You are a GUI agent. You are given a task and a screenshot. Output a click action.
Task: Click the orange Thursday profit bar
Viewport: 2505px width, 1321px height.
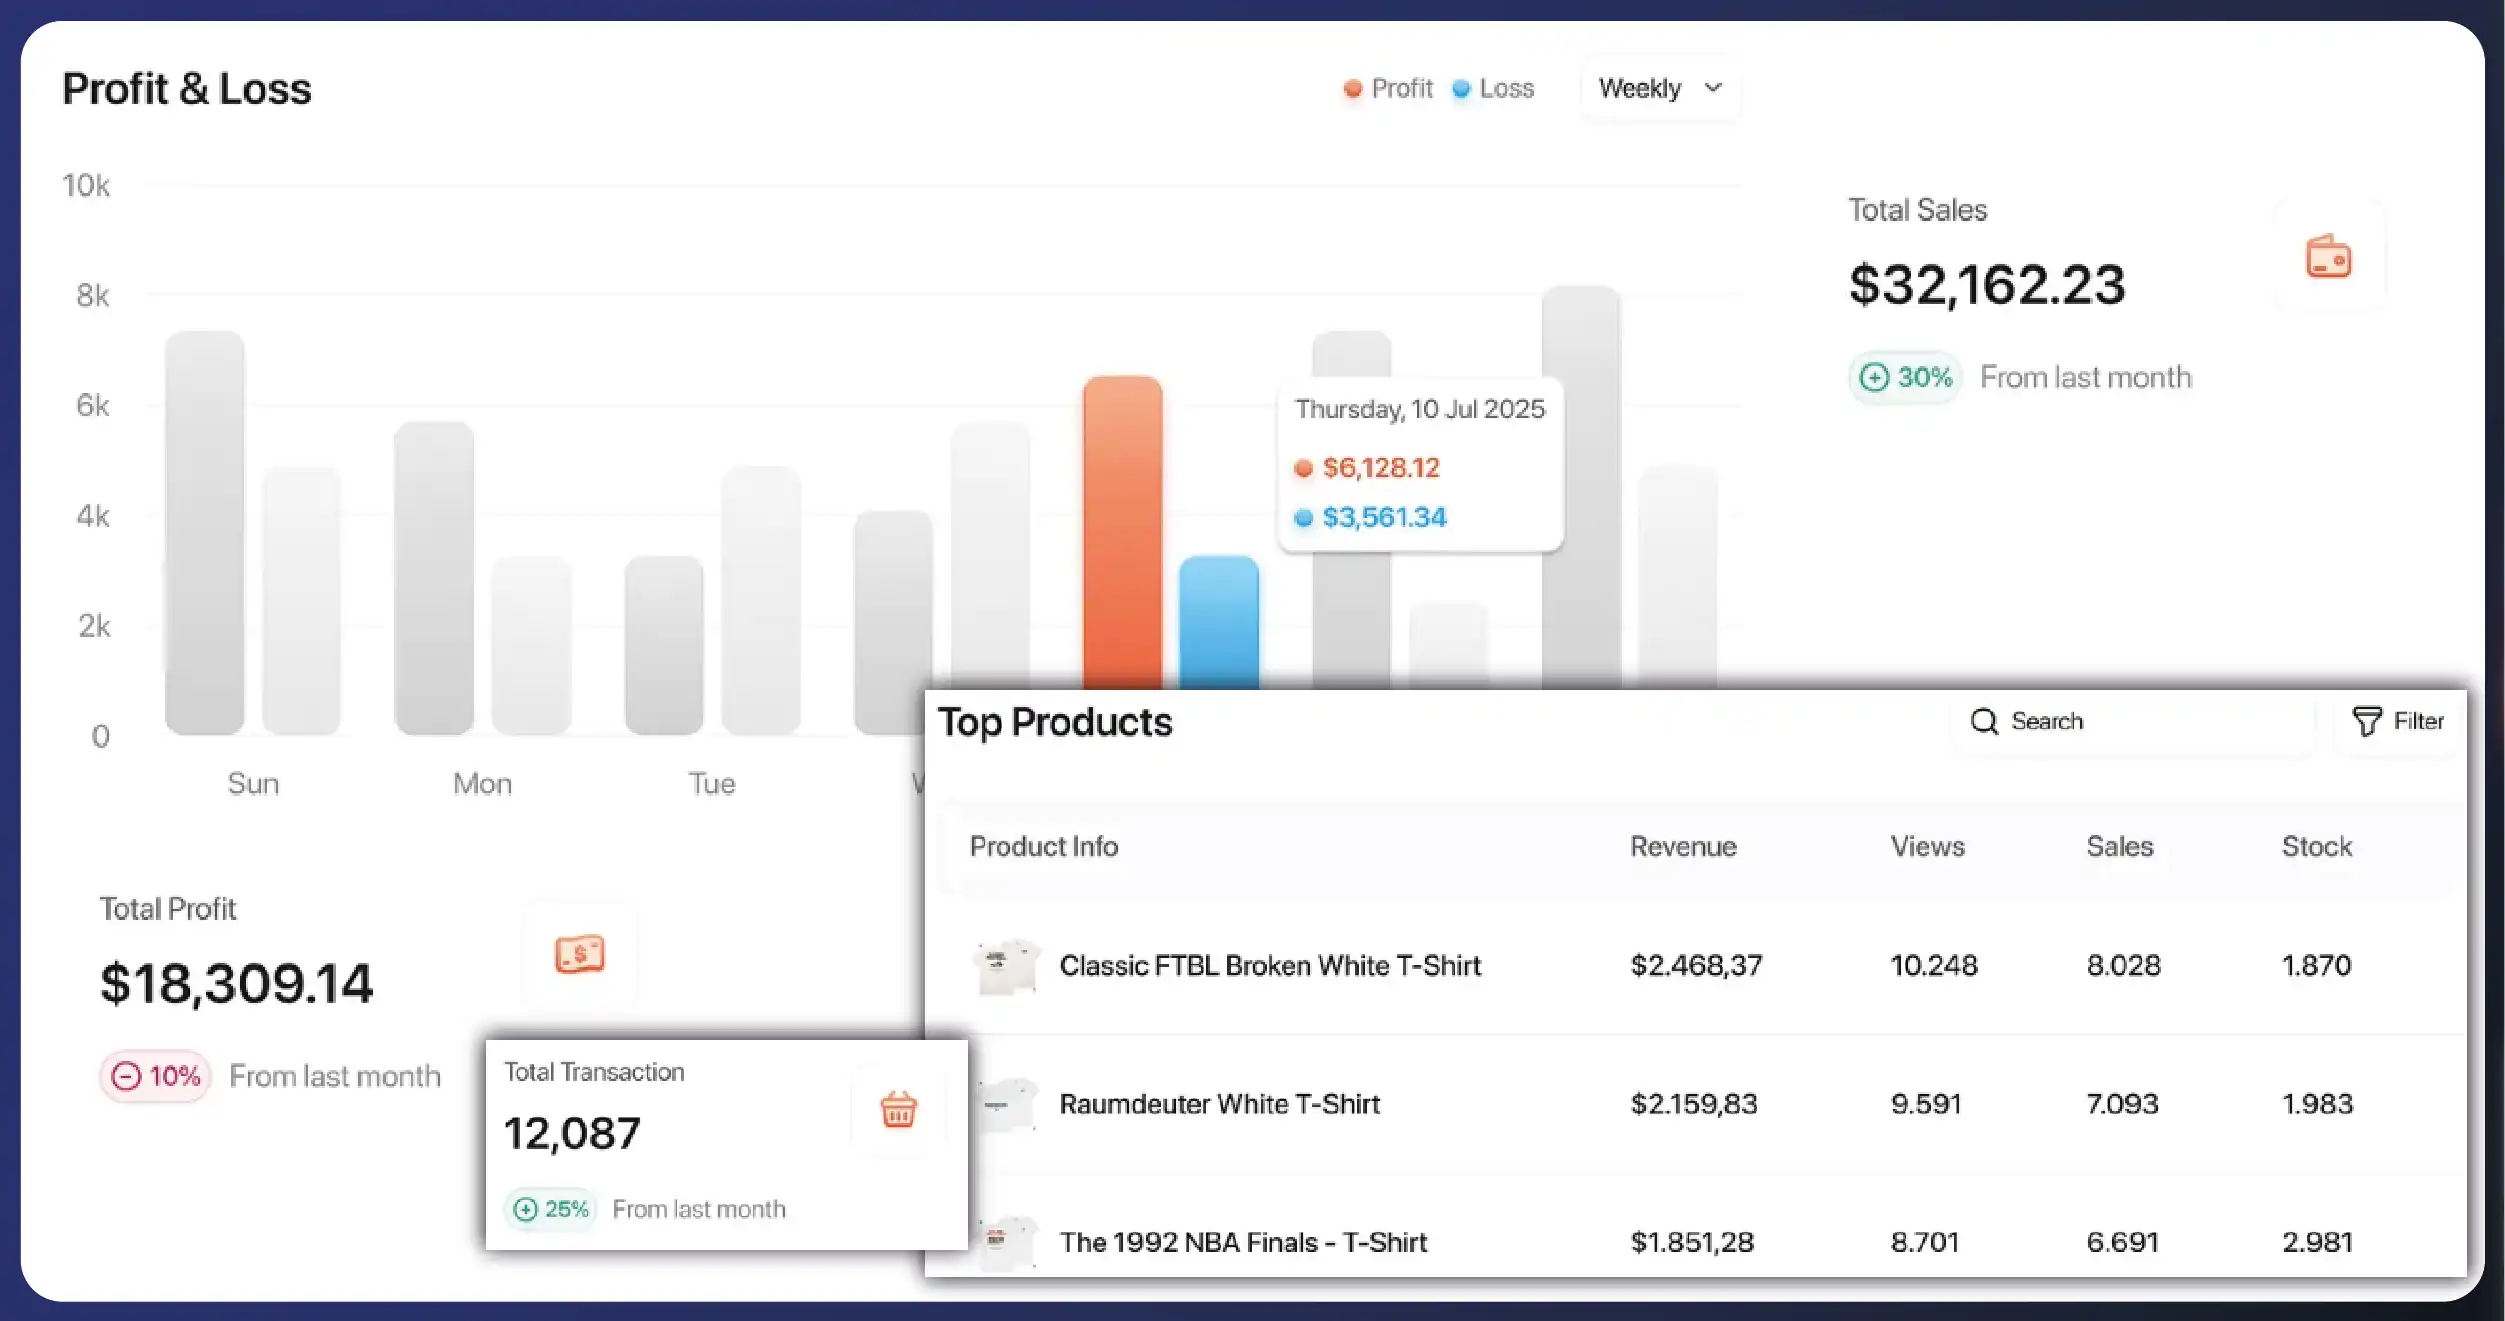pyautogui.click(x=1122, y=530)
